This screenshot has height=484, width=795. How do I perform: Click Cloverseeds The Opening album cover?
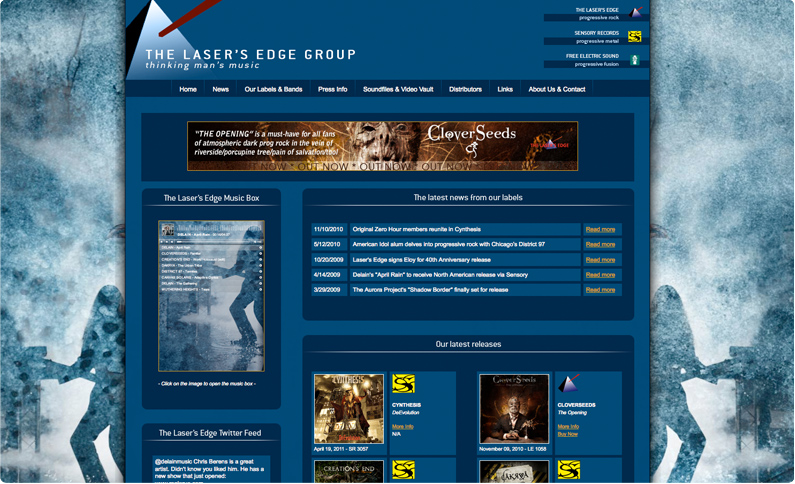click(514, 409)
